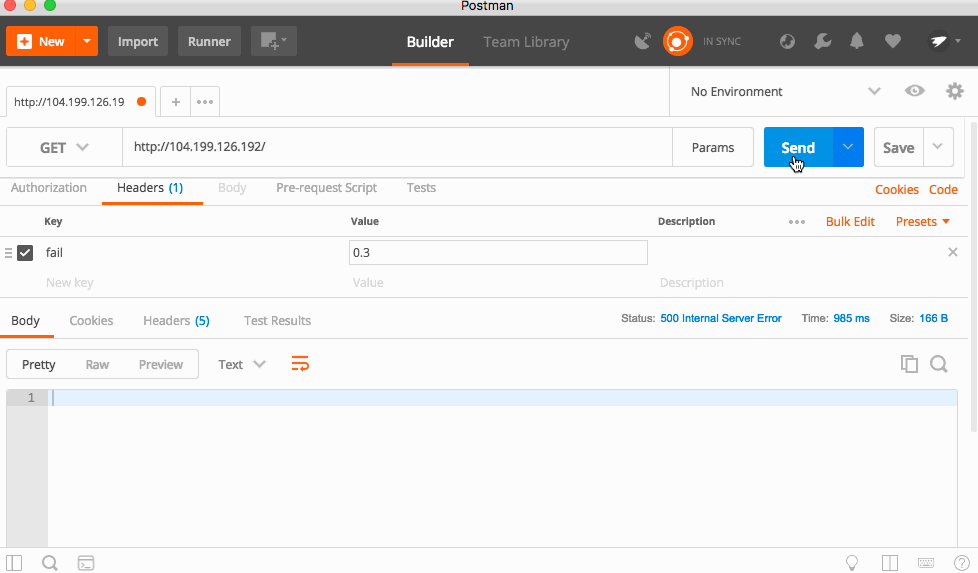Open the new window icon dropdown
This screenshot has width=978, height=573.
click(274, 41)
